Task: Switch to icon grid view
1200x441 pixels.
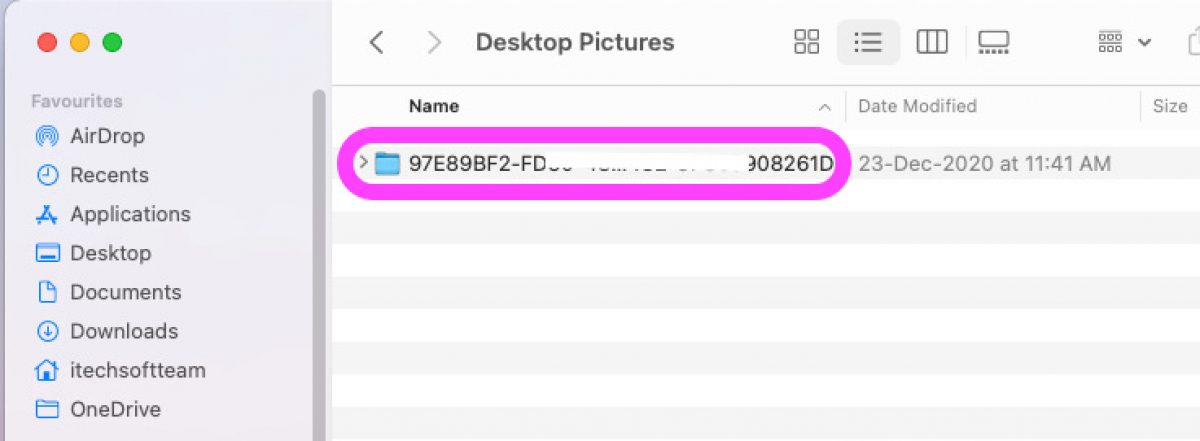Action: tap(806, 42)
